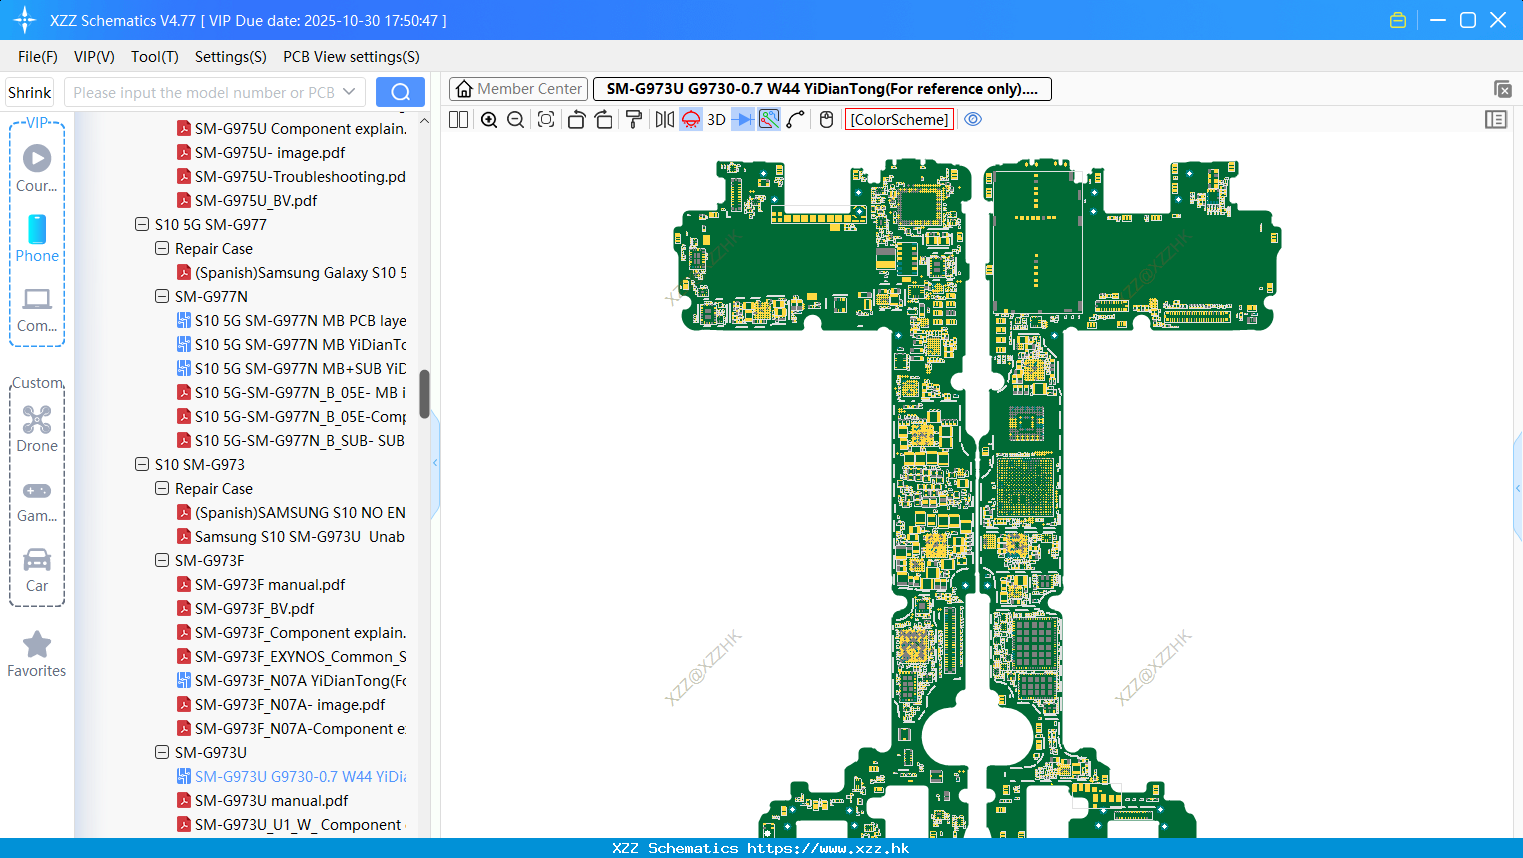Toggle the eye visibility icon

click(x=973, y=119)
